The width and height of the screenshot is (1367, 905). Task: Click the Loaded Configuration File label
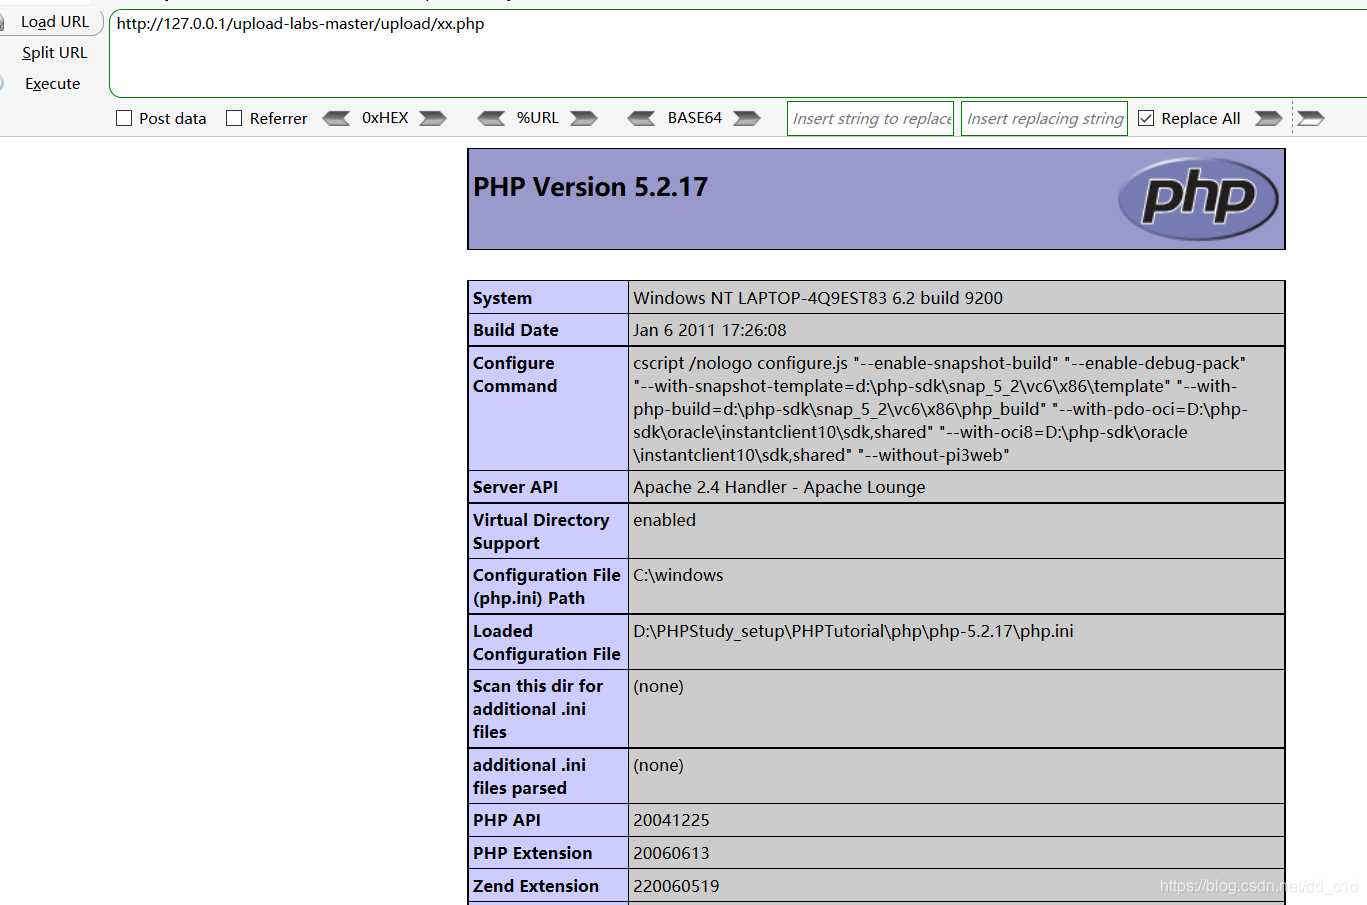click(549, 642)
